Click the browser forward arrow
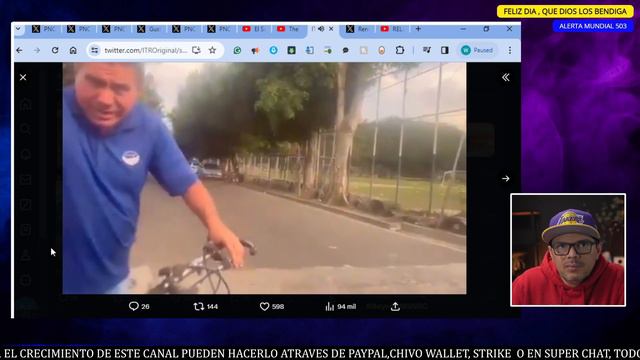This screenshot has height=360, width=640. coord(37,50)
